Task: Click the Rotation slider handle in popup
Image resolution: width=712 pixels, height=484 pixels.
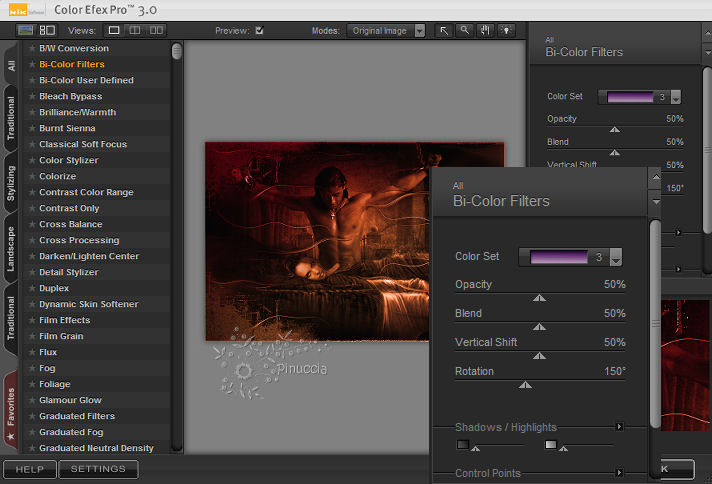Action: (x=525, y=384)
